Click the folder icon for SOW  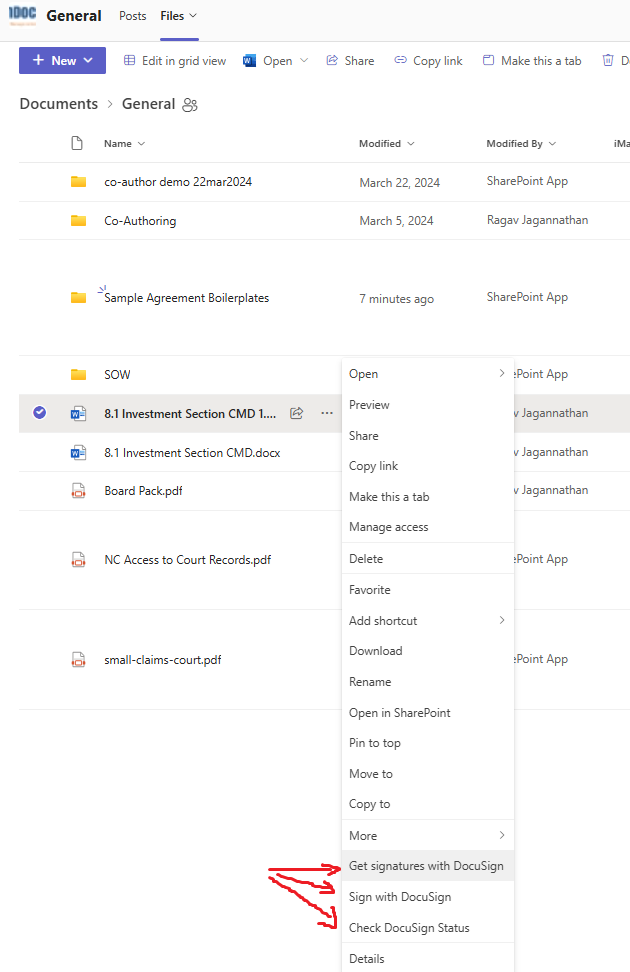pyautogui.click(x=78, y=374)
